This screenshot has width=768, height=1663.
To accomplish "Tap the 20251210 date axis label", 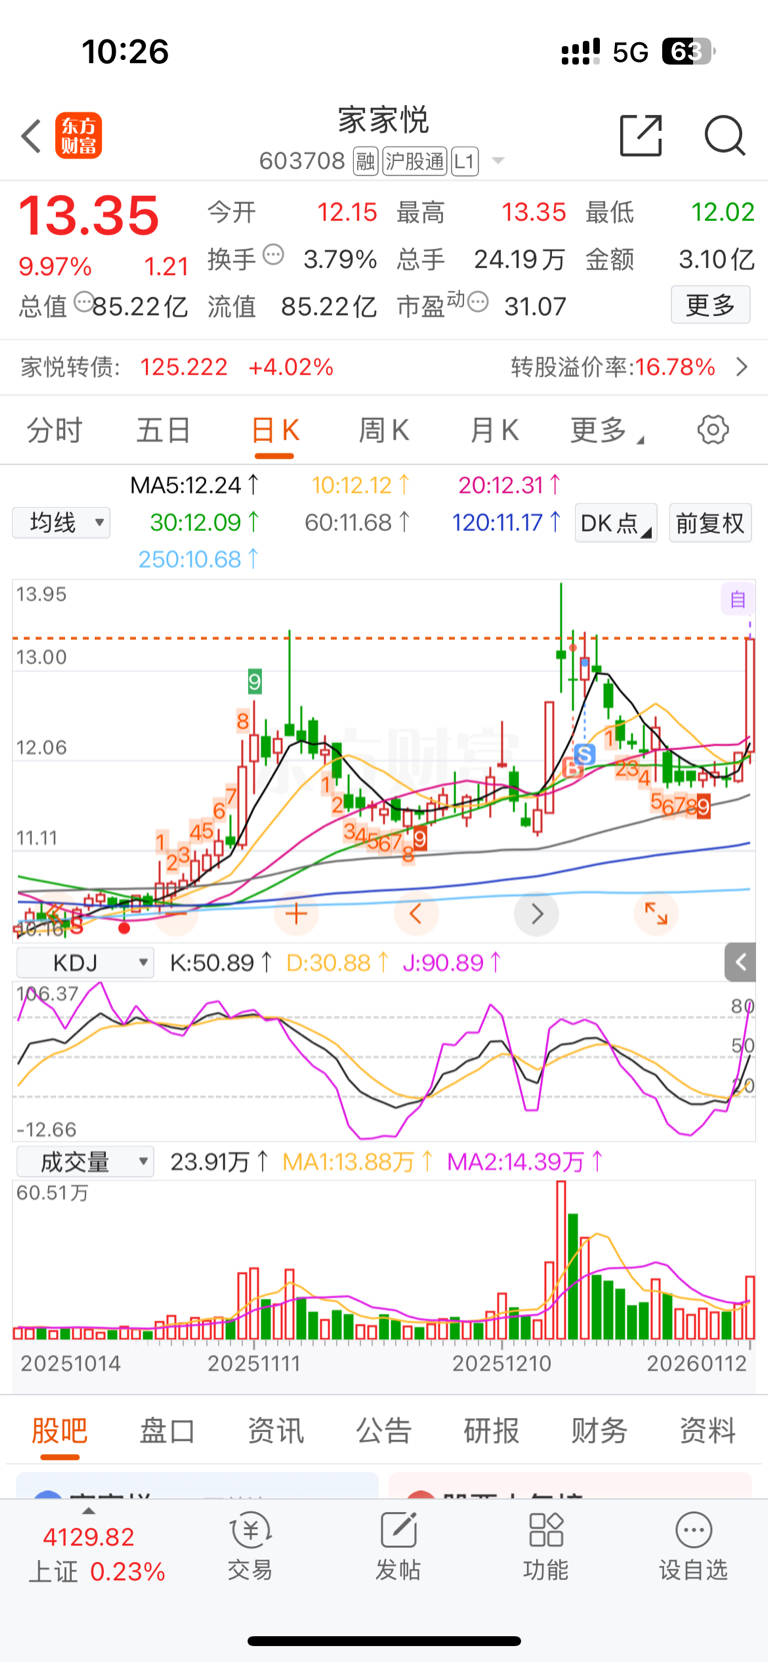I will point(501,1363).
